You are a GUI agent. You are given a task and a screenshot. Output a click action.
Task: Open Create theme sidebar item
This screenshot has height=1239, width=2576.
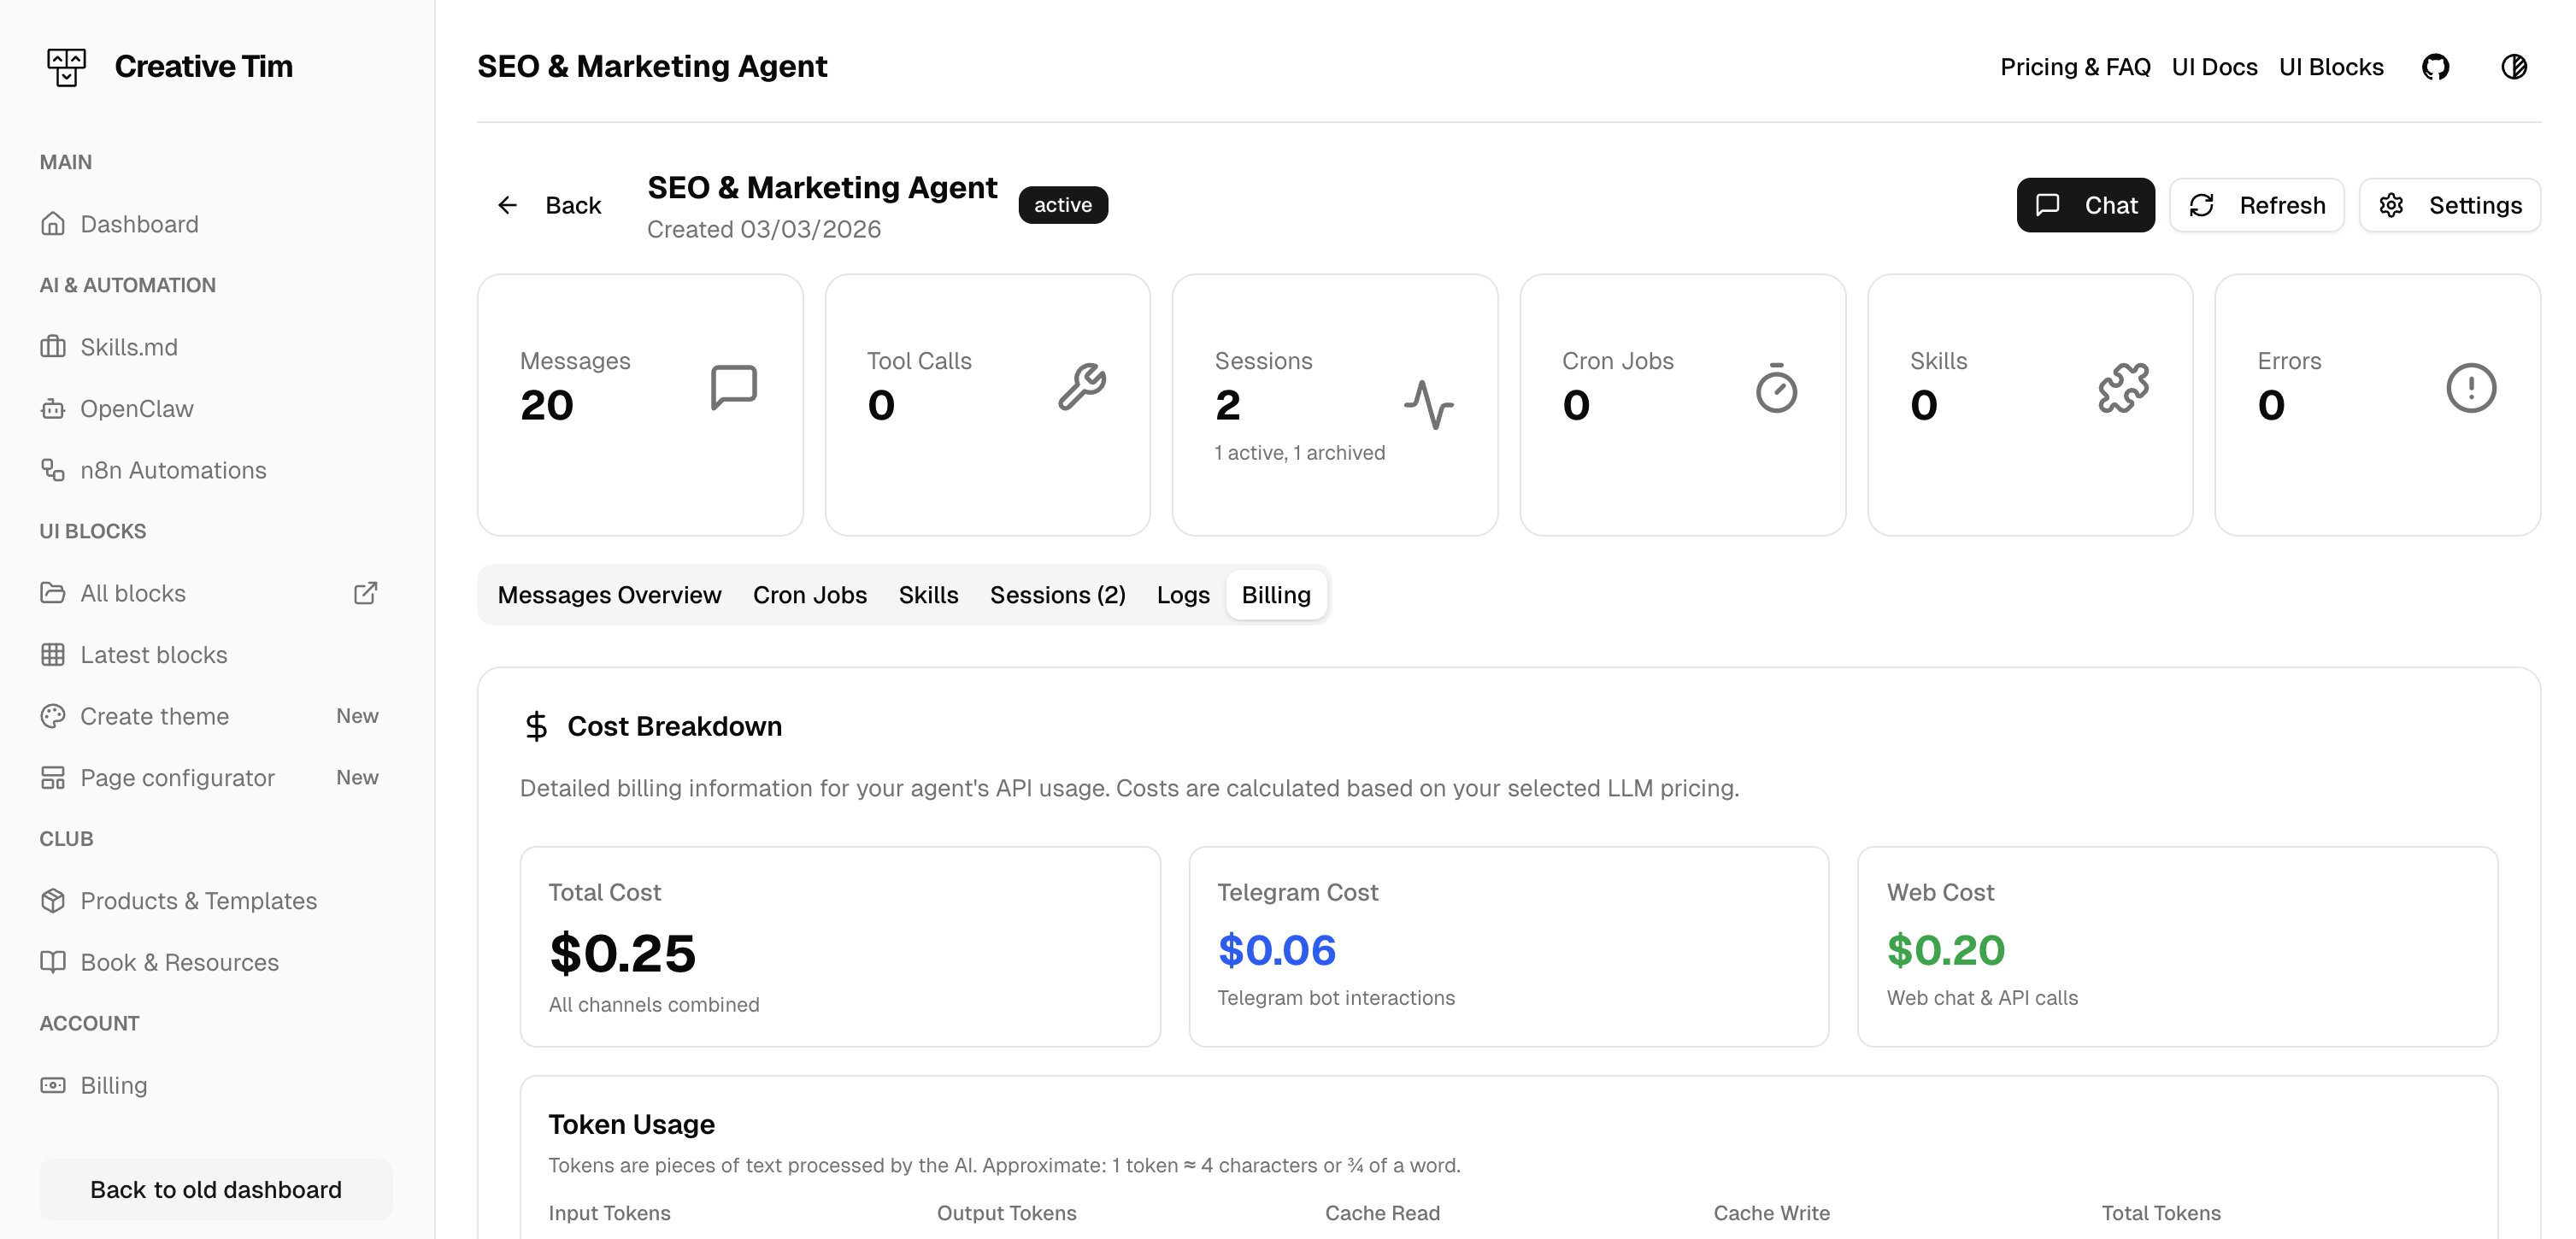click(216, 716)
